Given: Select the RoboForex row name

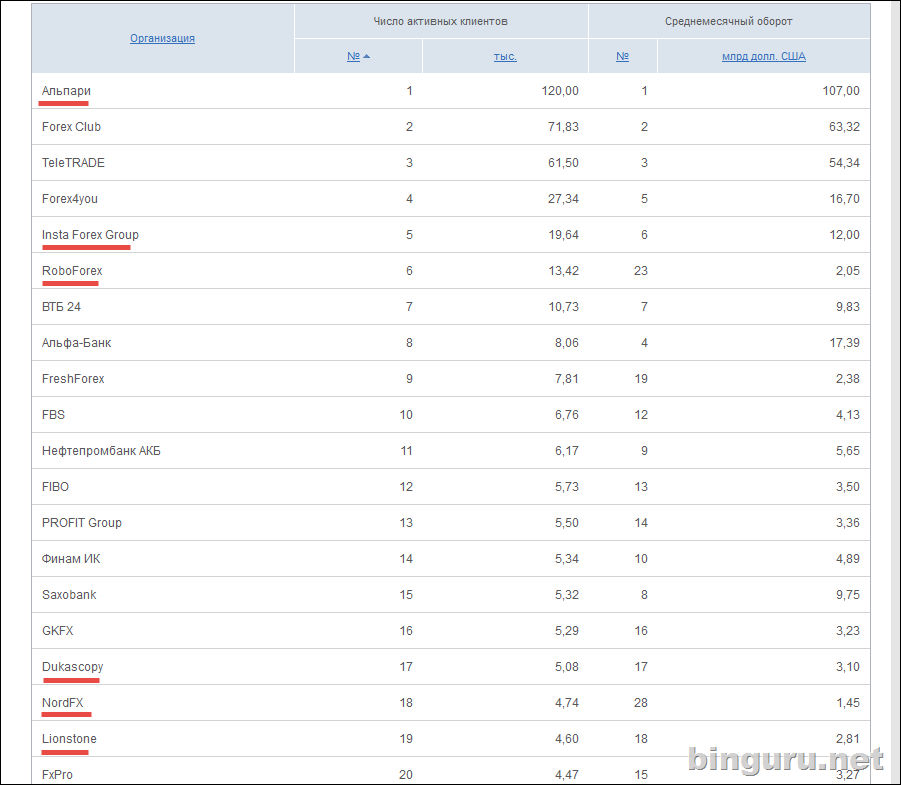Looking at the screenshot, I should point(72,271).
